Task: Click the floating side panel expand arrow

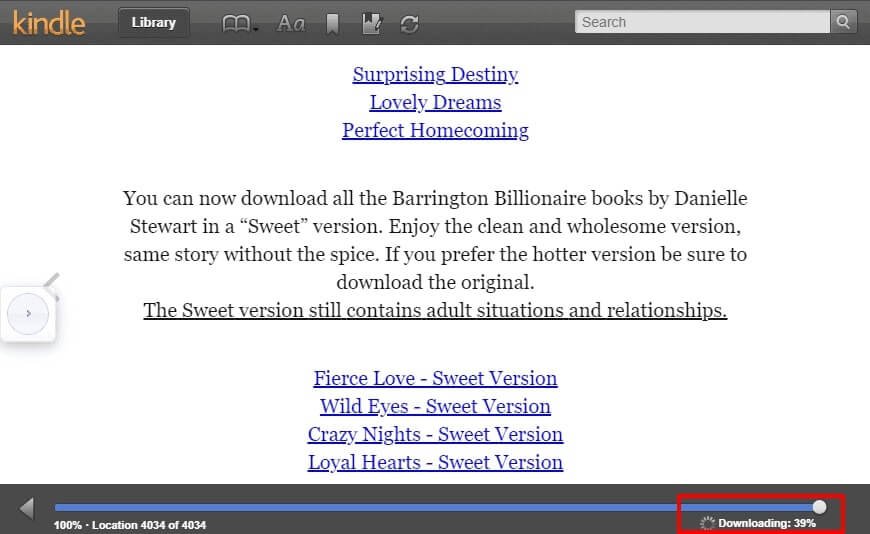Action: click(28, 314)
